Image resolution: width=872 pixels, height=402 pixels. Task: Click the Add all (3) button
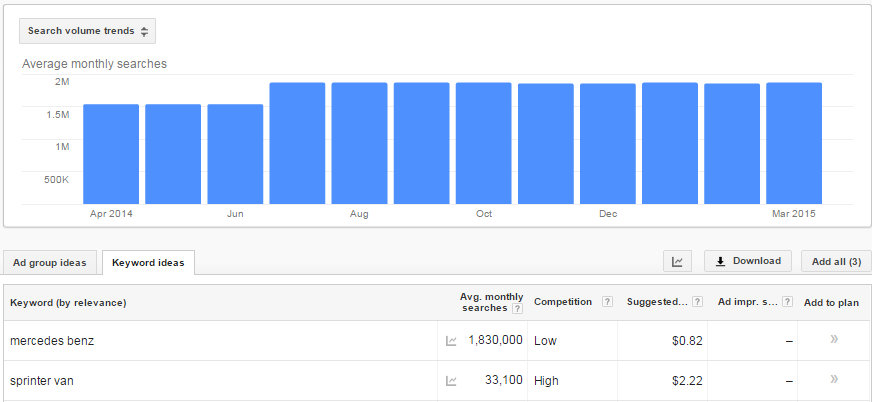coord(836,261)
